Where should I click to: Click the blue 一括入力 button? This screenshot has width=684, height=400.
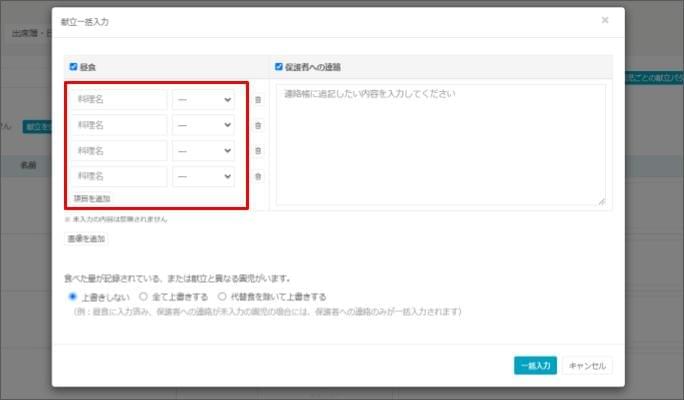534,366
